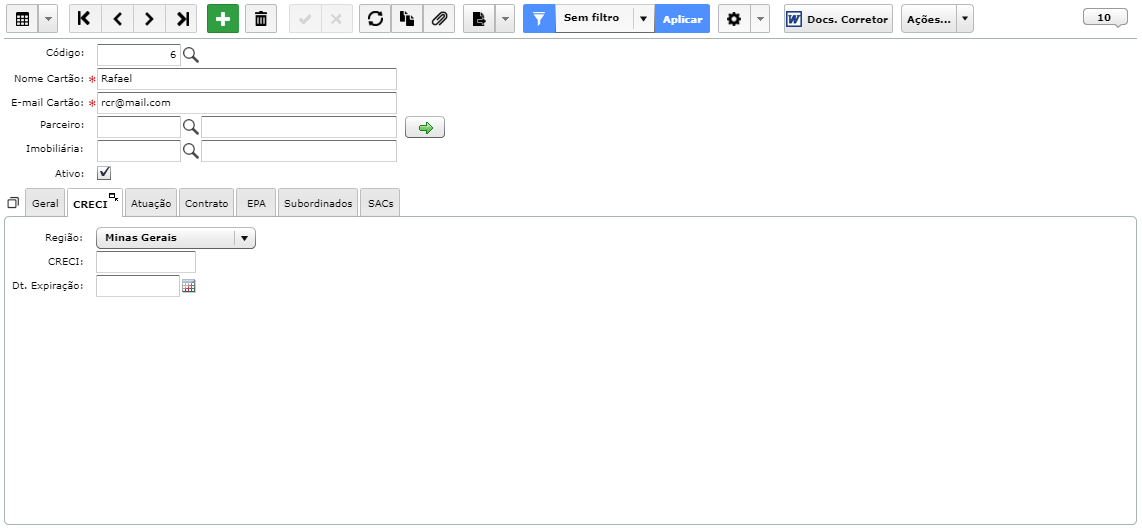Click the Imobiliária code input field
The image size is (1142, 528).
click(138, 151)
